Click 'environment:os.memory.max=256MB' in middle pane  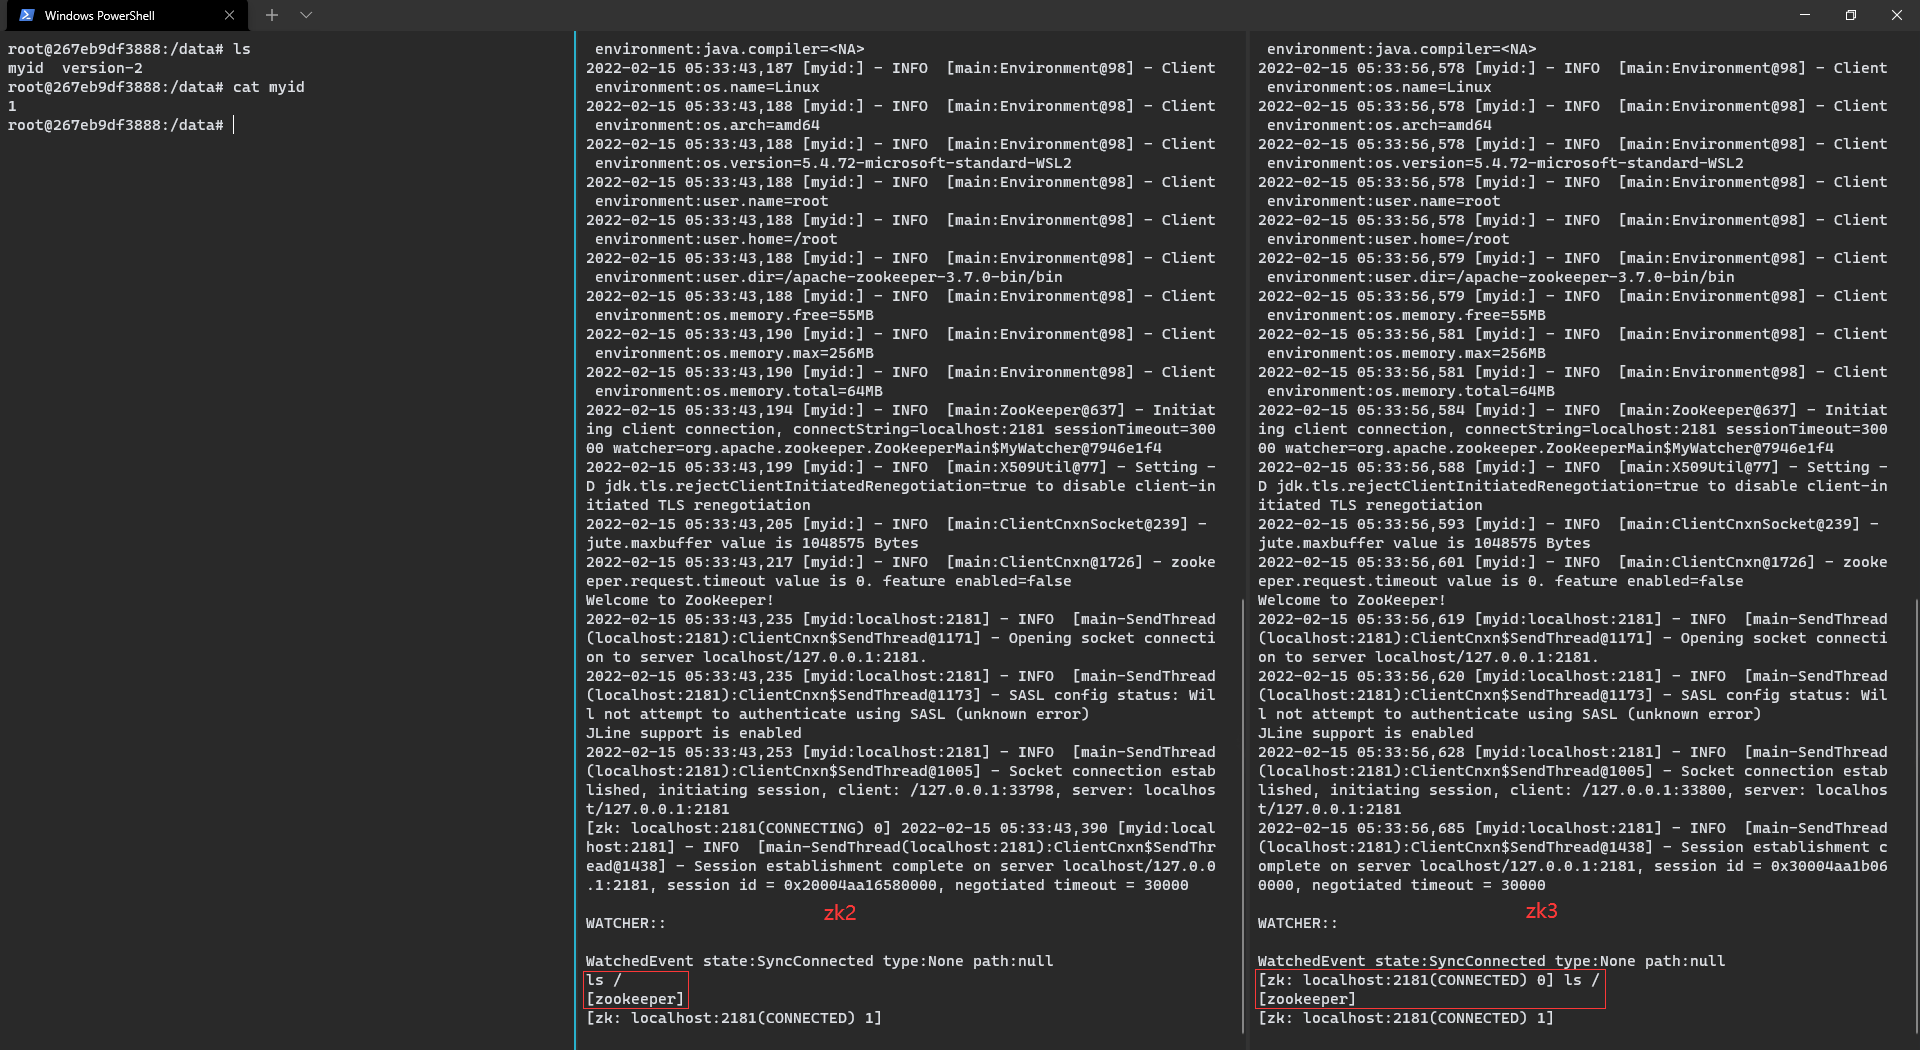tap(734, 353)
